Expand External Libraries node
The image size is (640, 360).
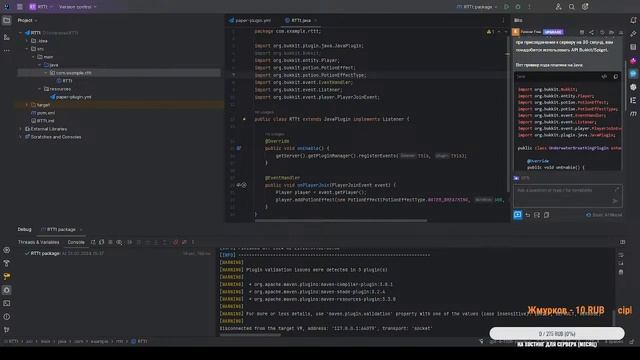point(20,129)
